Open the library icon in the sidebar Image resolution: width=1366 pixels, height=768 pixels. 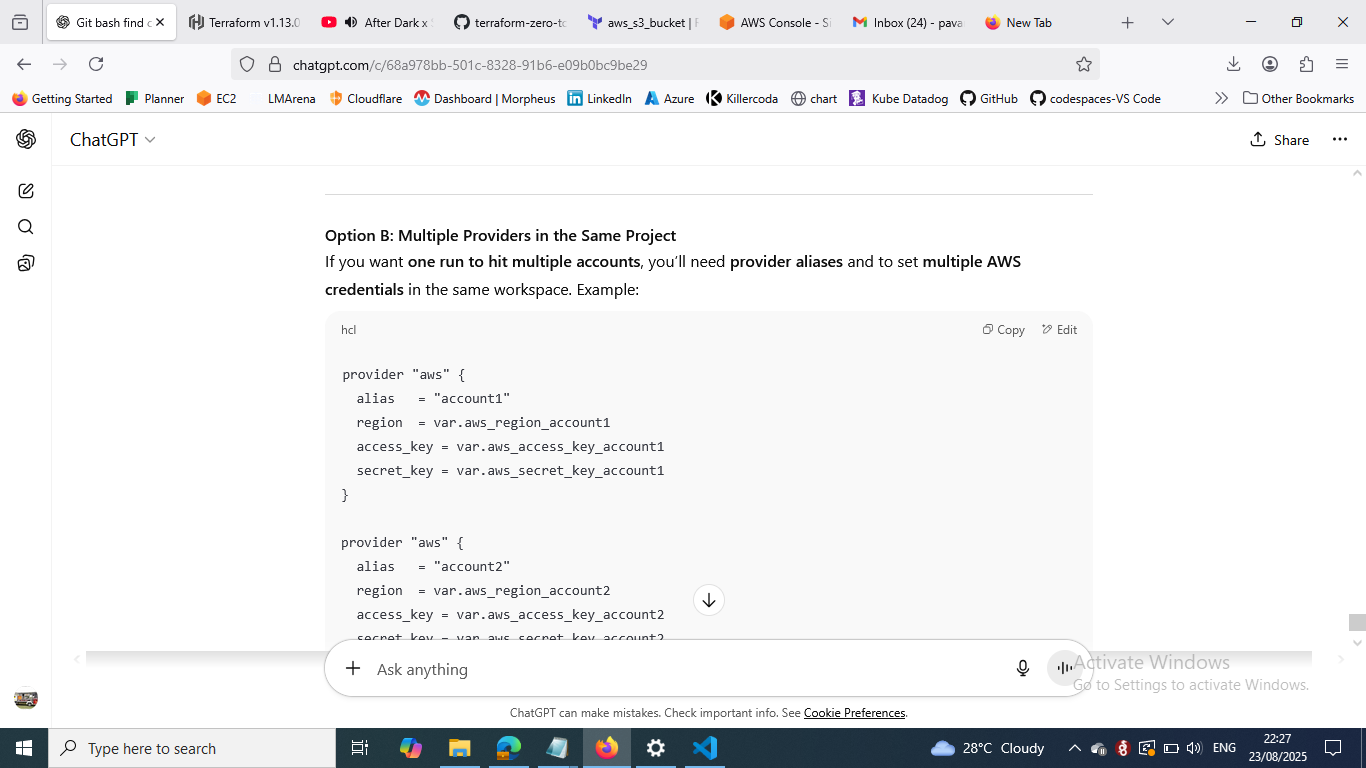point(26,263)
